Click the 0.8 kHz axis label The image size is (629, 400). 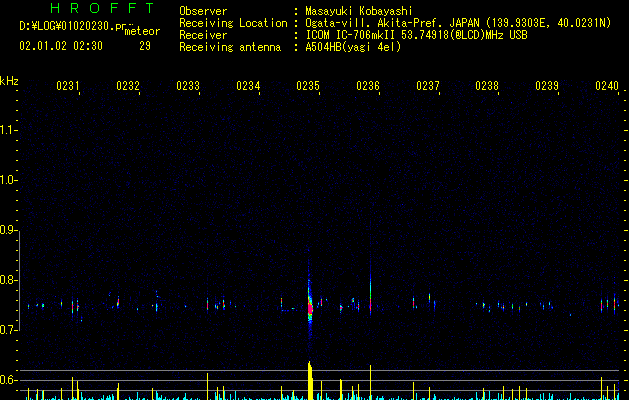point(7,280)
